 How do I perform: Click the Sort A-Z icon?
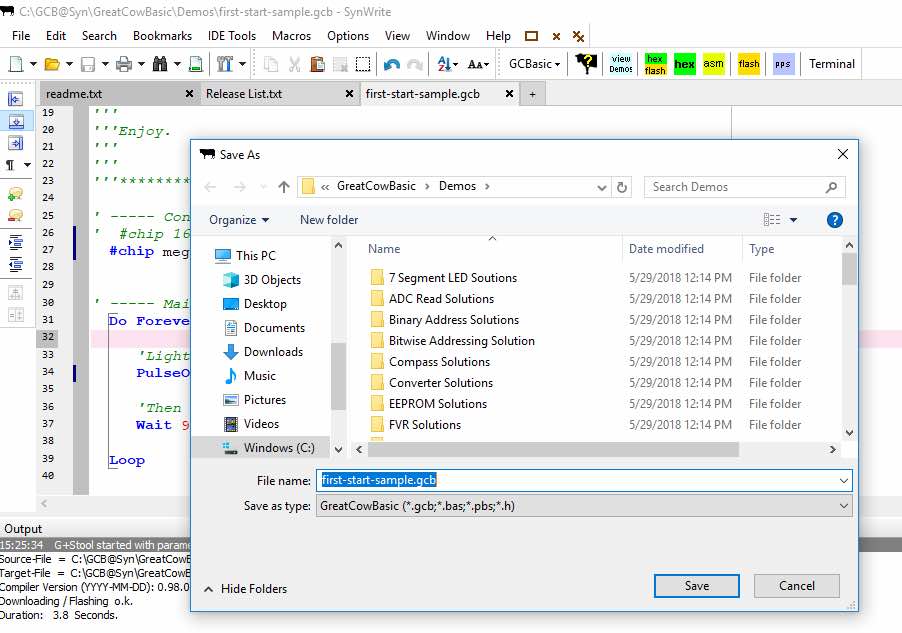tap(444, 64)
